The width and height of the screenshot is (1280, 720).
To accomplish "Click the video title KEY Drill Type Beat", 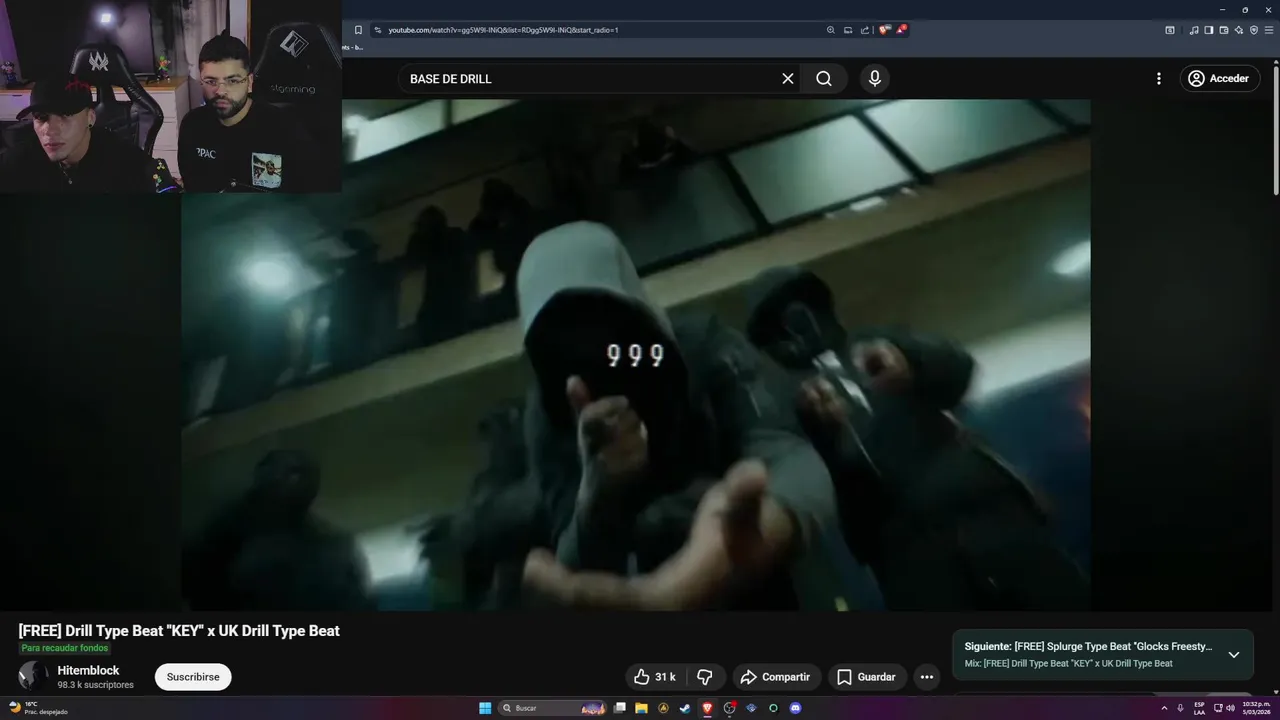I will click(x=179, y=631).
